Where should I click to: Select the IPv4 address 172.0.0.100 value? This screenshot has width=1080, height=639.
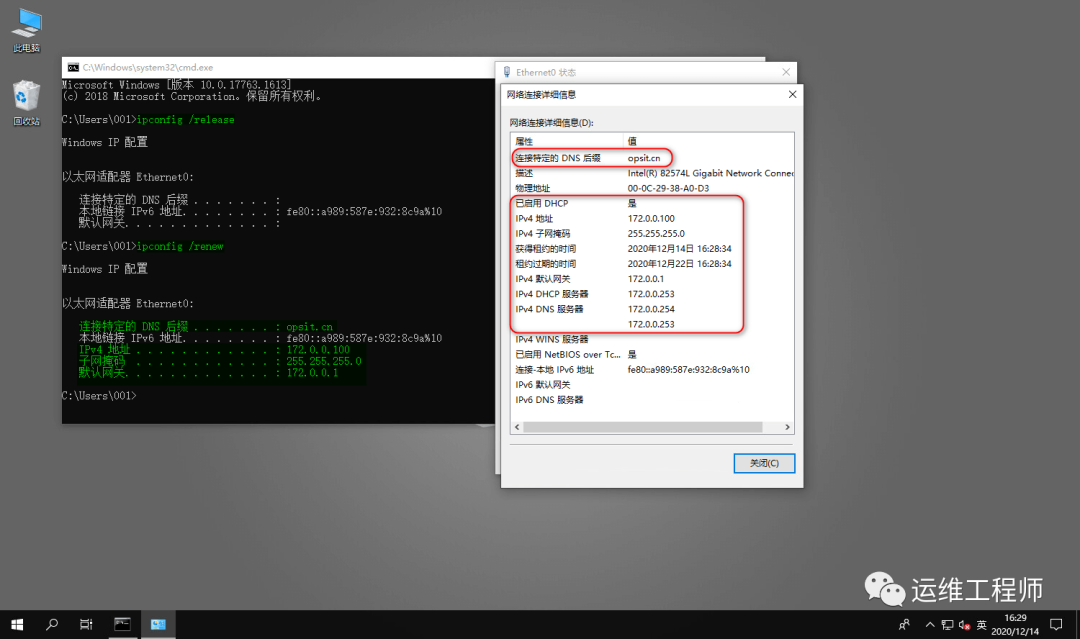click(651, 218)
